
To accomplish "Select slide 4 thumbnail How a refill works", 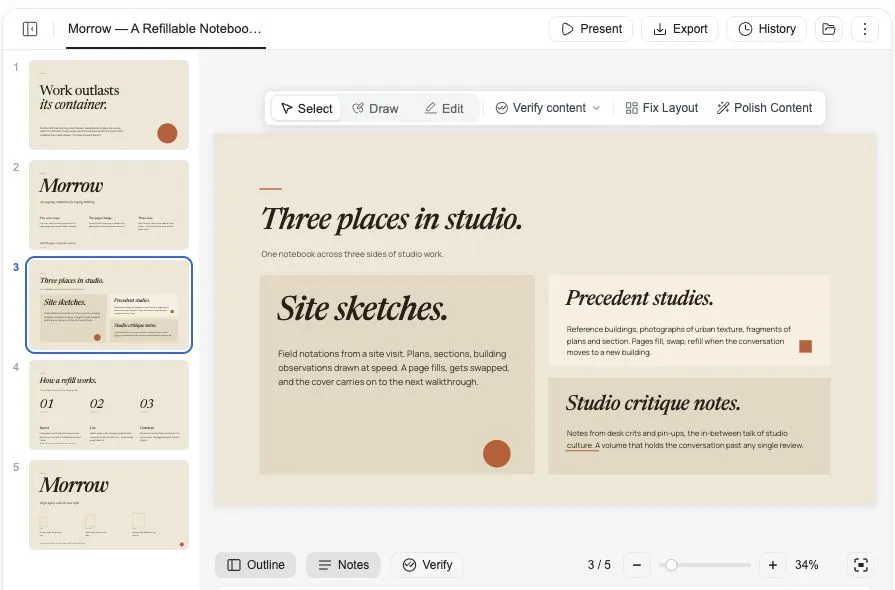I will [x=109, y=405].
